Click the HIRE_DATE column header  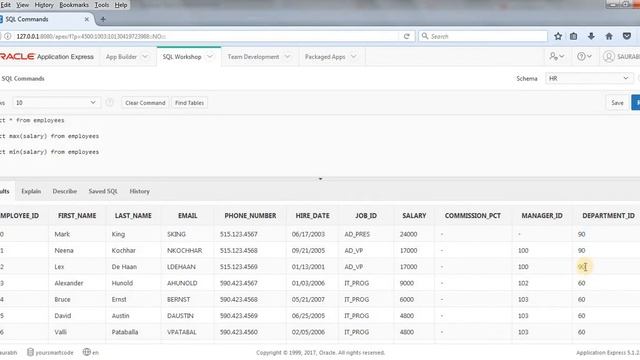point(313,216)
